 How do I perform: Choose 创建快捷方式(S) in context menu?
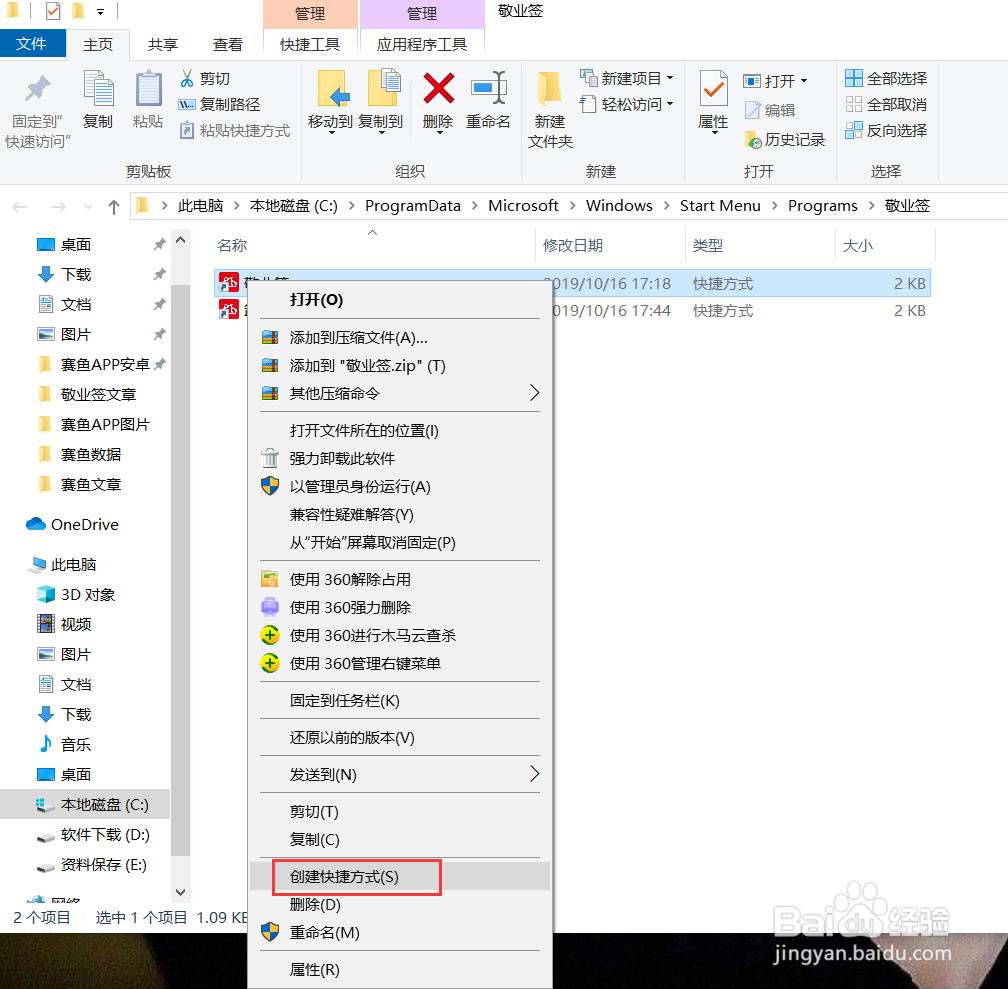click(400, 876)
